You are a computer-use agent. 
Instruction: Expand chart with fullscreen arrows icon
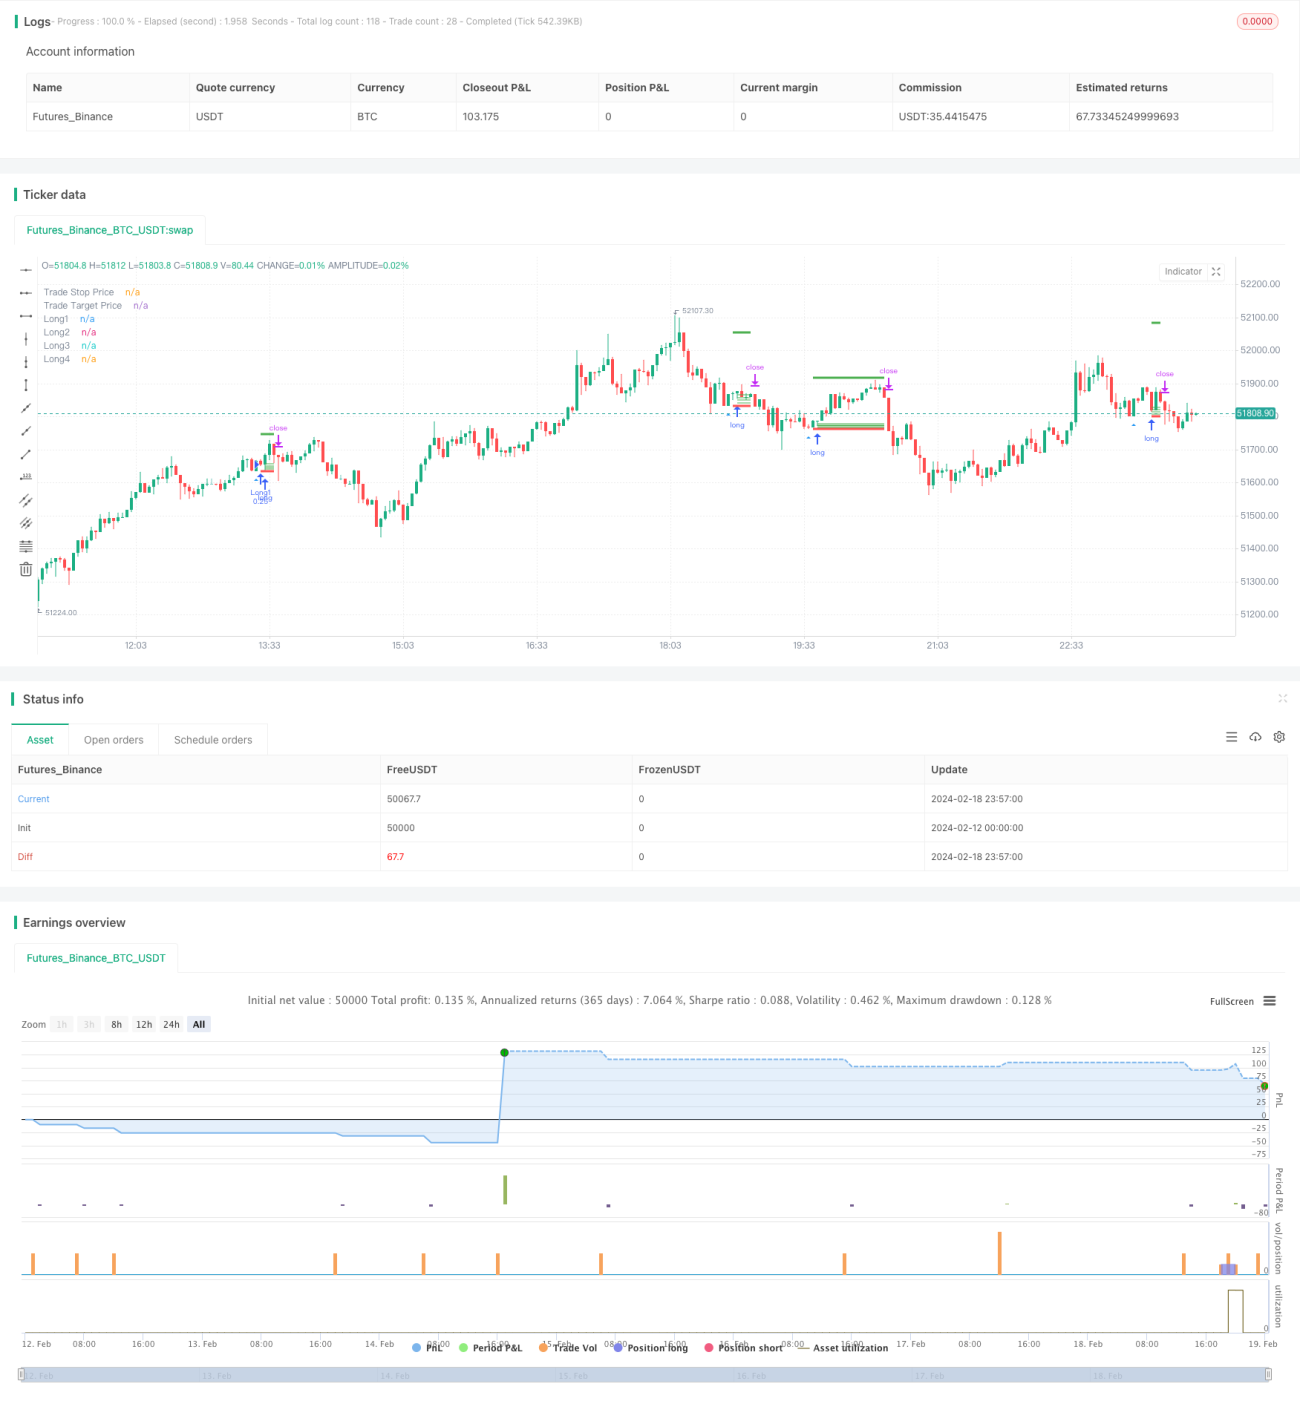[x=1216, y=272]
